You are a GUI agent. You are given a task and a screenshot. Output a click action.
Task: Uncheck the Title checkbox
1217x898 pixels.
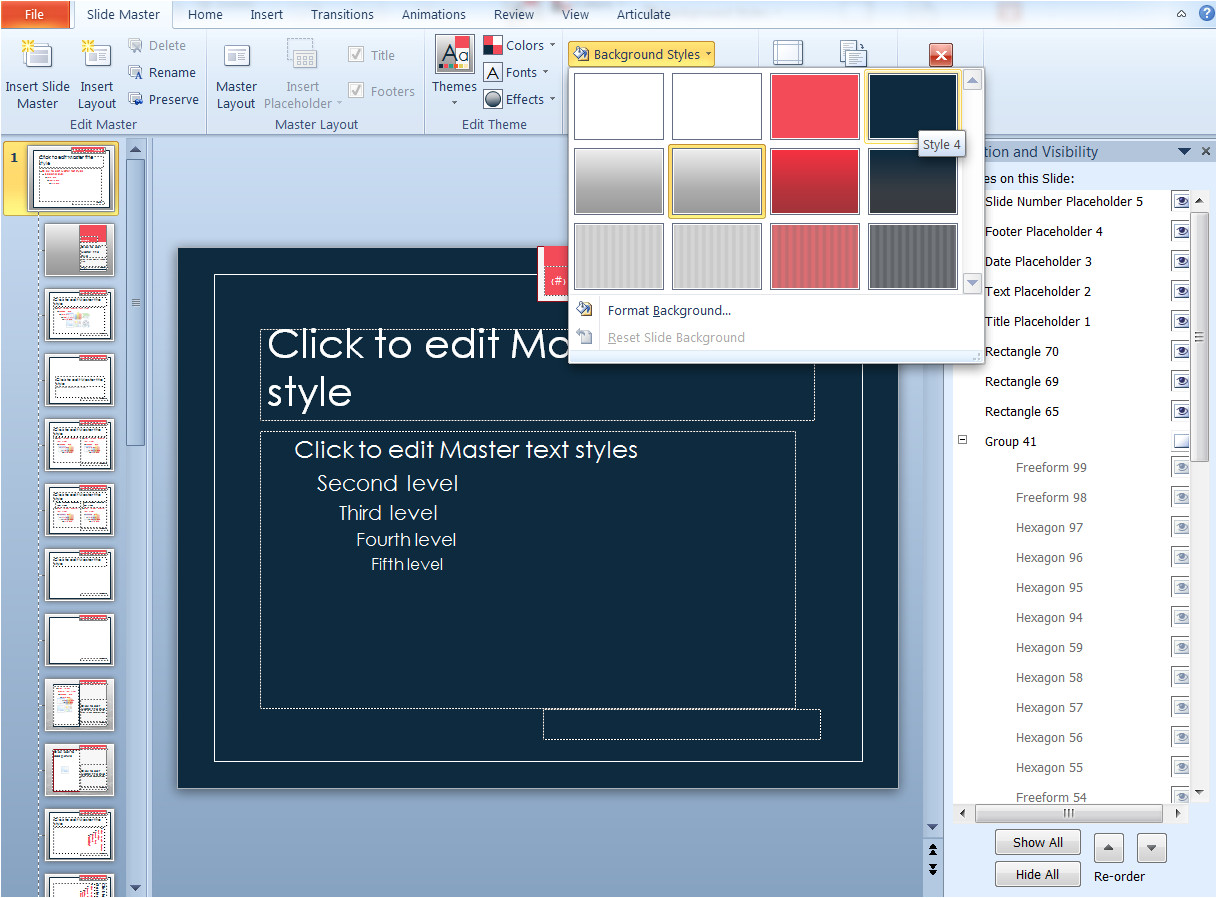(x=356, y=54)
